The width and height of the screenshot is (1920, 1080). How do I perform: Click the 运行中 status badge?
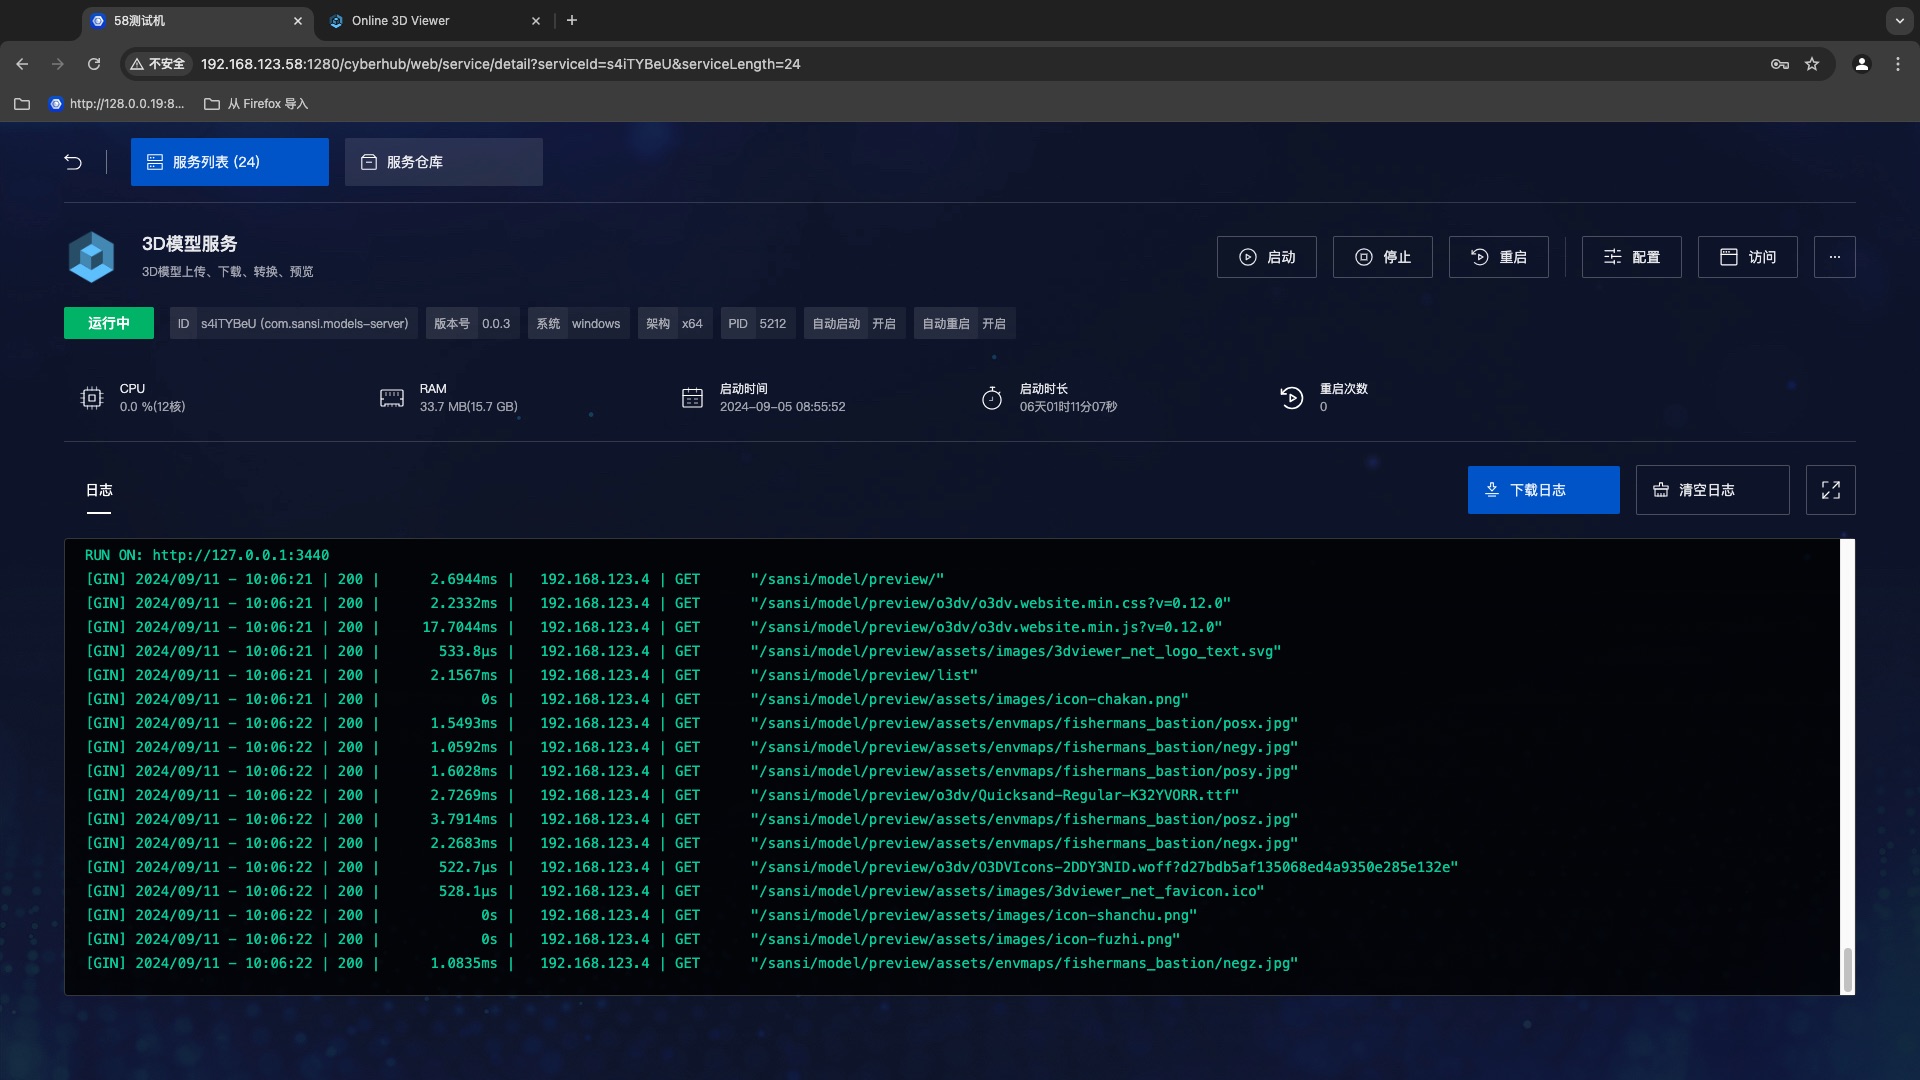pos(109,323)
